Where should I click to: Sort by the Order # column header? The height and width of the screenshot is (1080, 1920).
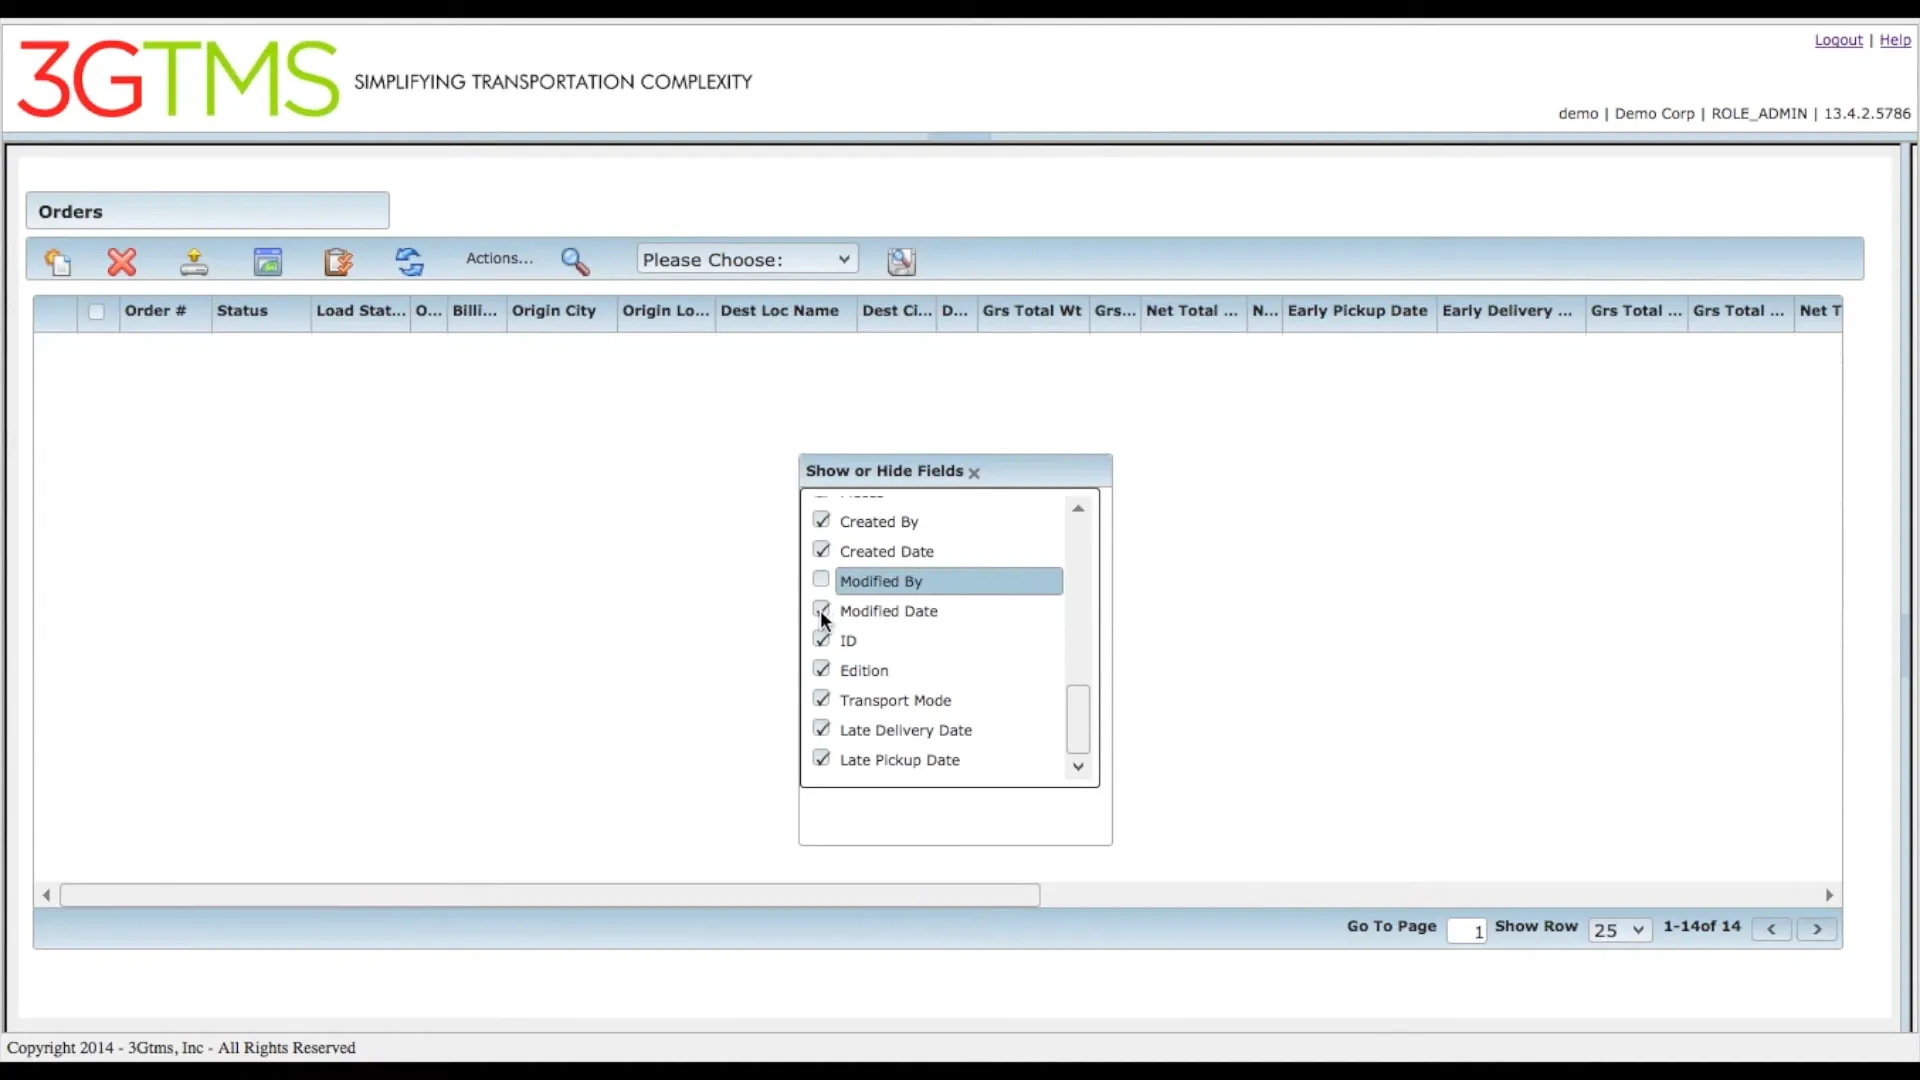[155, 312]
